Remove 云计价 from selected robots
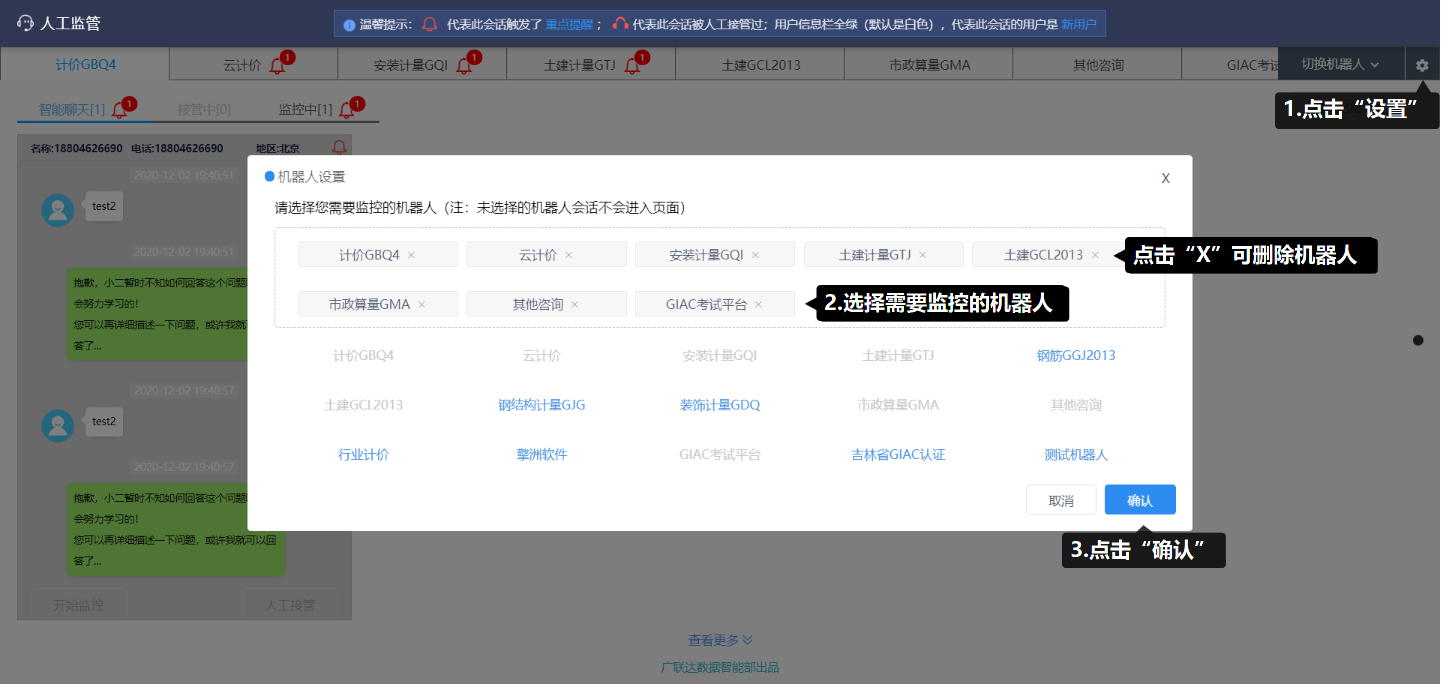1441x684 pixels. click(569, 255)
